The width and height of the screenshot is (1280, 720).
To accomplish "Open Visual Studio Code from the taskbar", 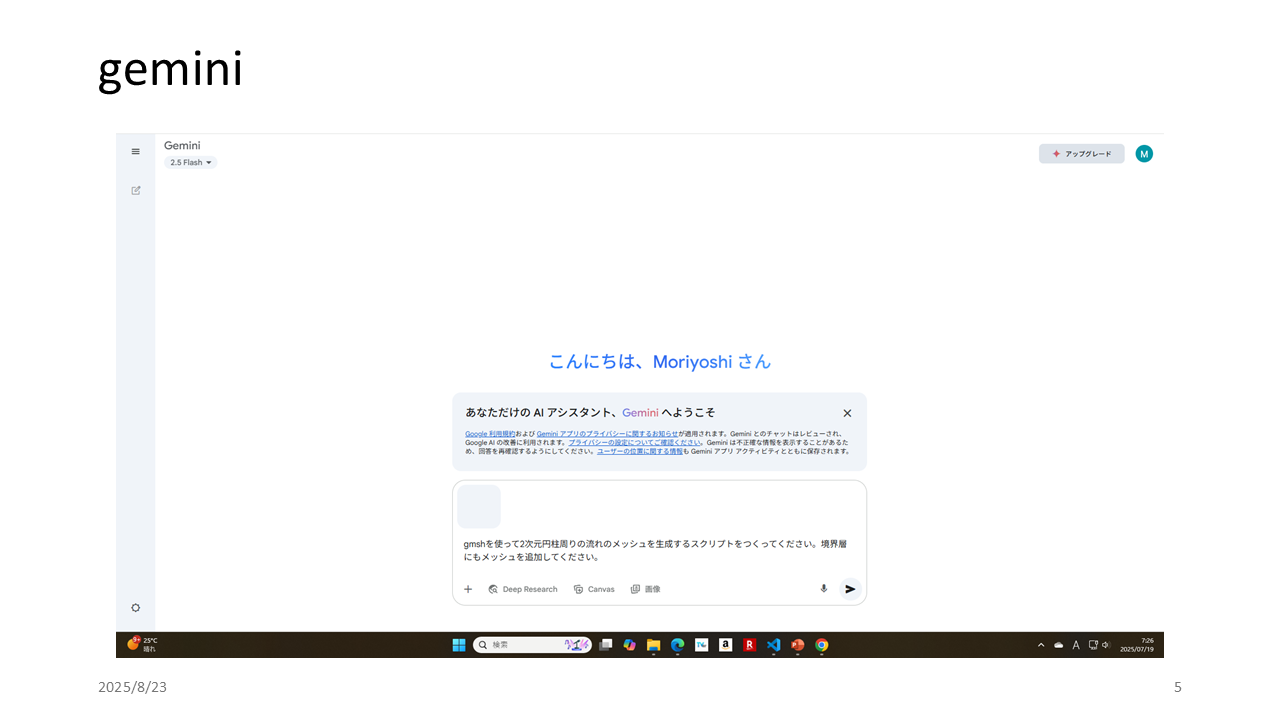I will [773, 645].
